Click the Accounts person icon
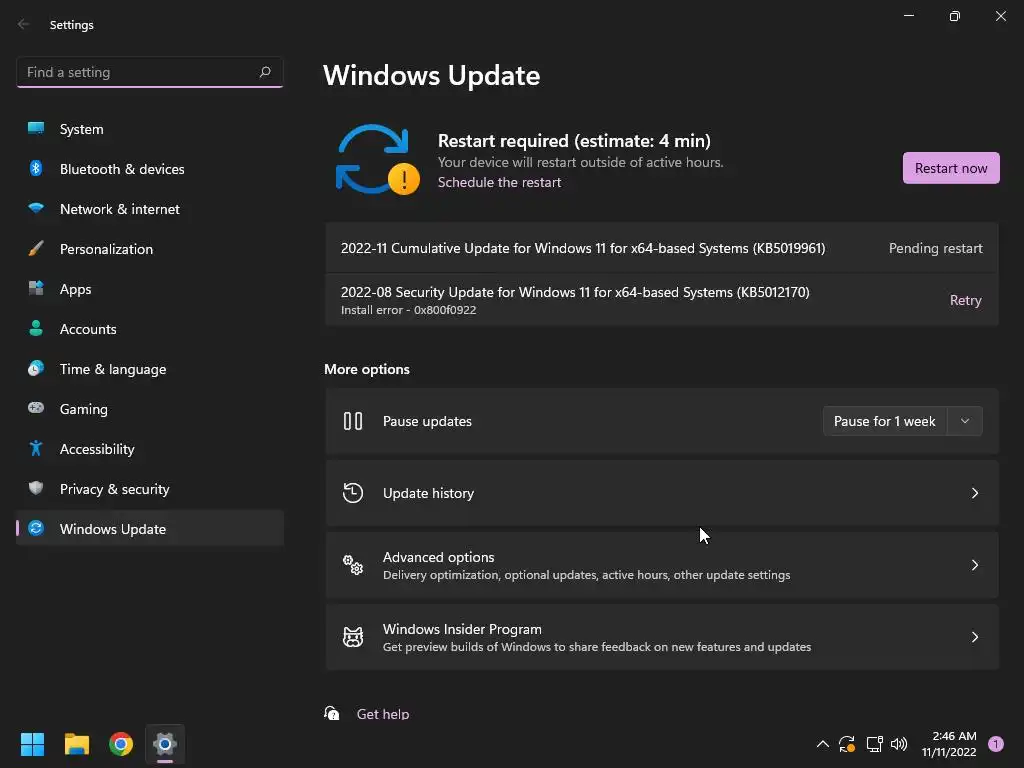Viewport: 1024px width, 768px height. [36, 328]
